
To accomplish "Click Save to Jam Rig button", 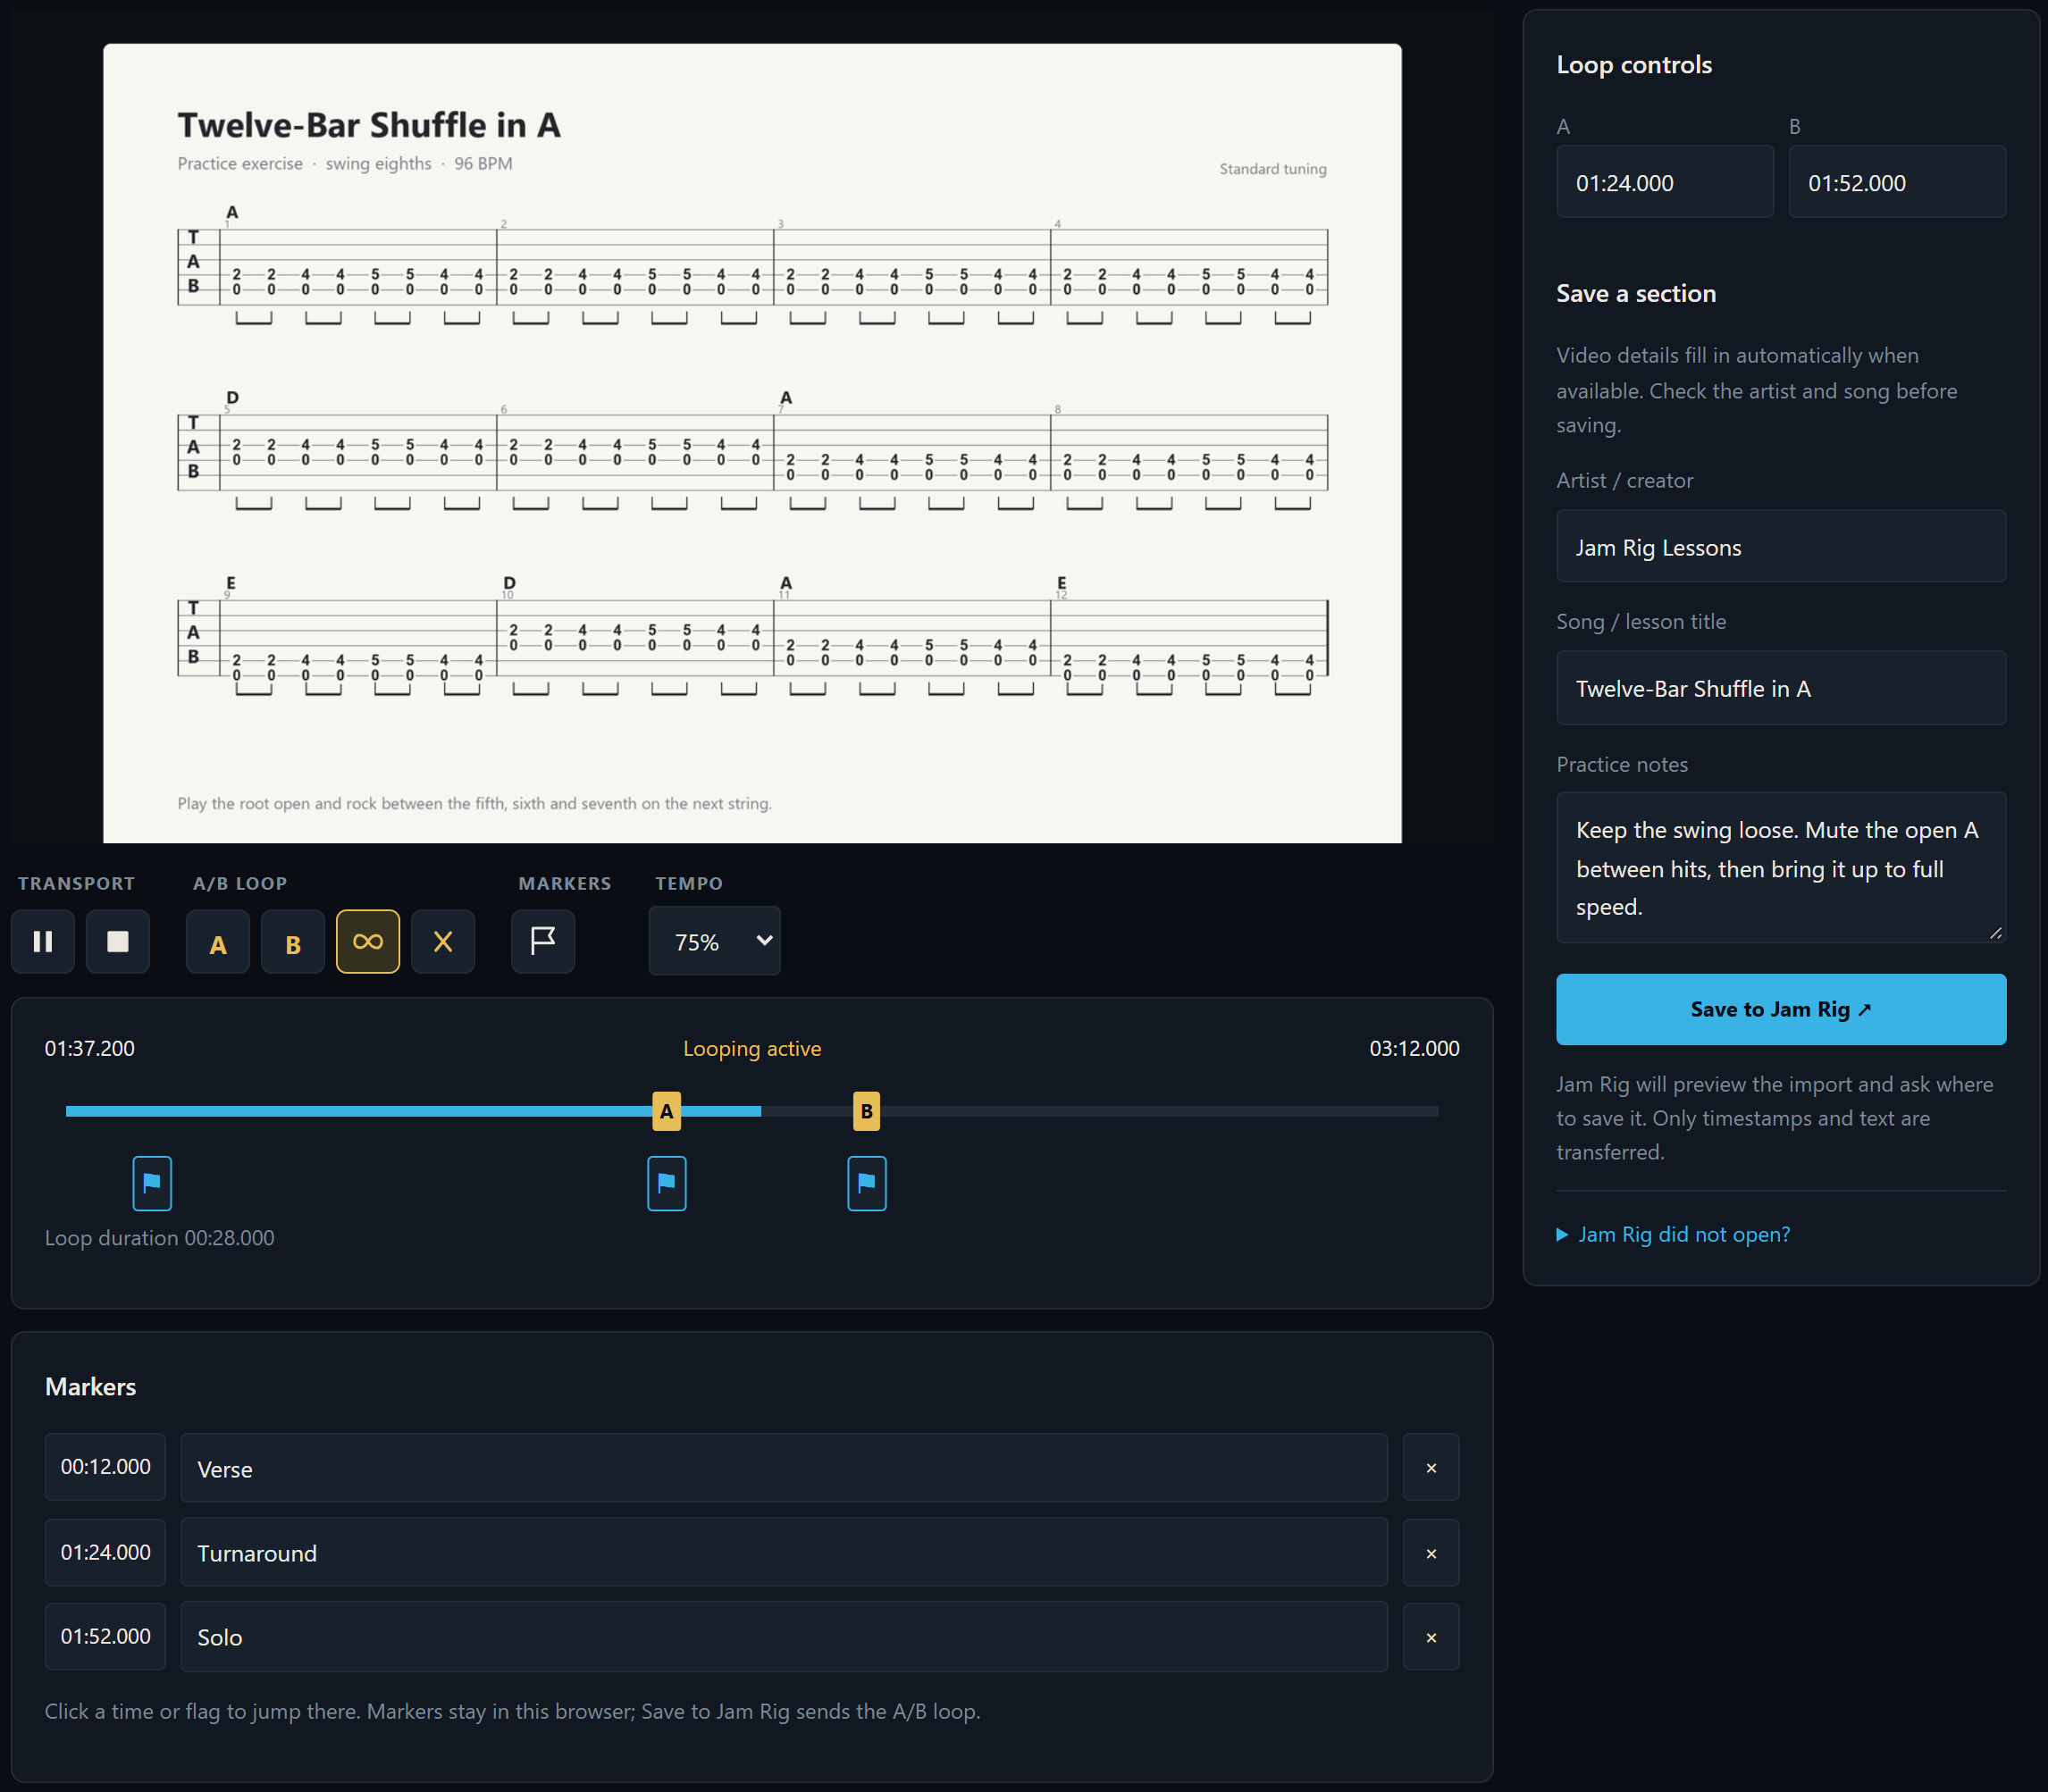I will pos(1781,1009).
